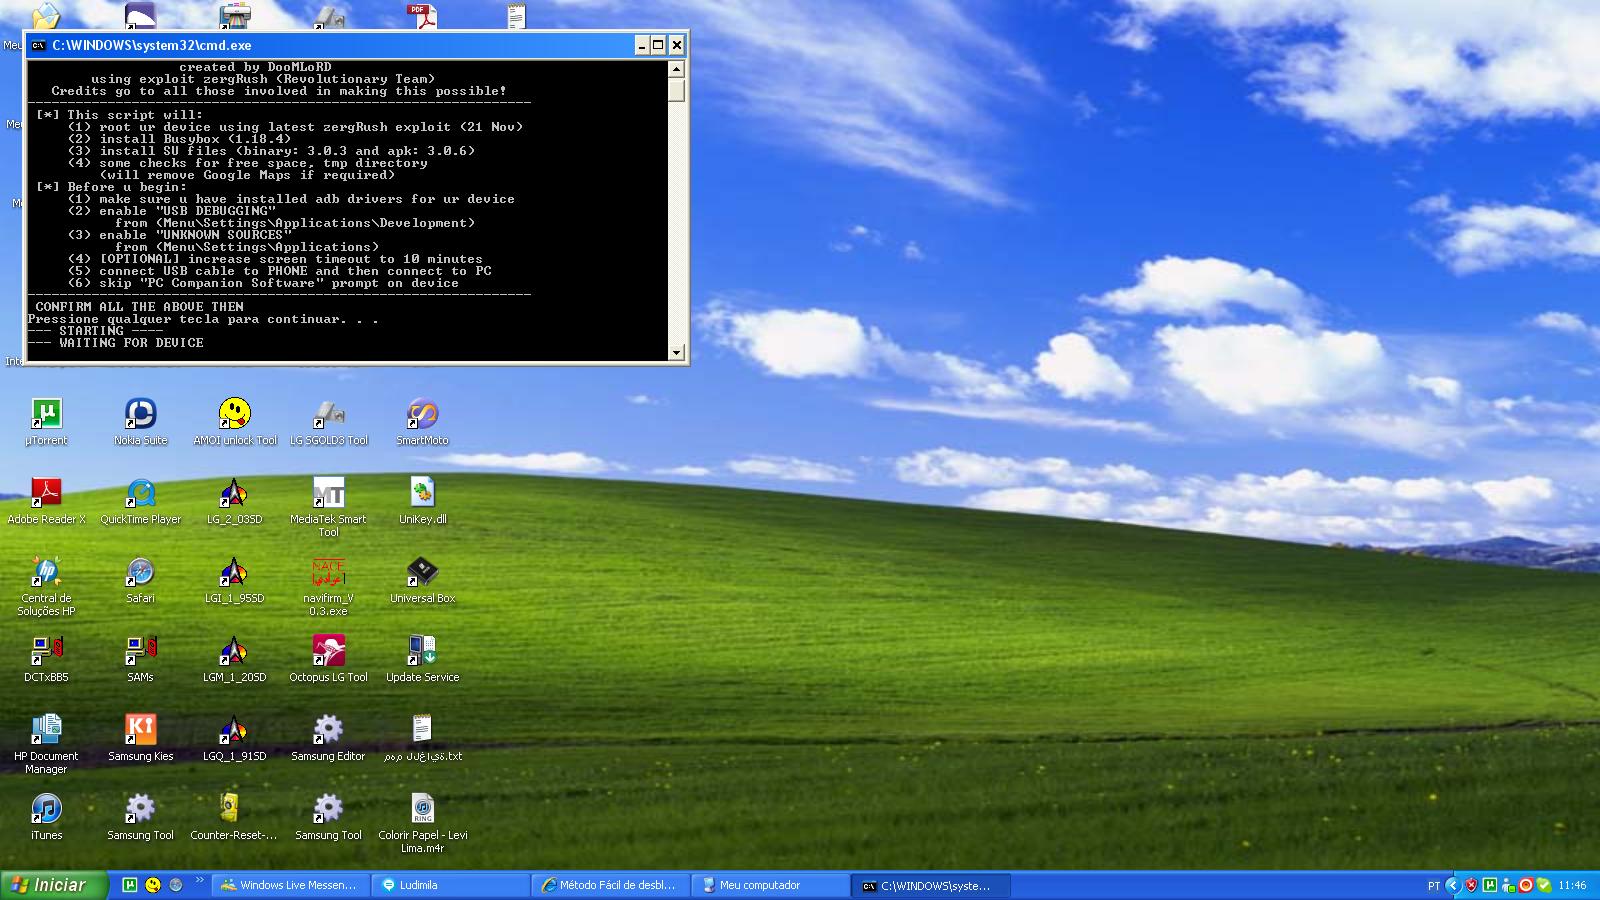Launch Octopus LG Tool from the desktop
Image resolution: width=1600 pixels, height=900 pixels.
[329, 658]
